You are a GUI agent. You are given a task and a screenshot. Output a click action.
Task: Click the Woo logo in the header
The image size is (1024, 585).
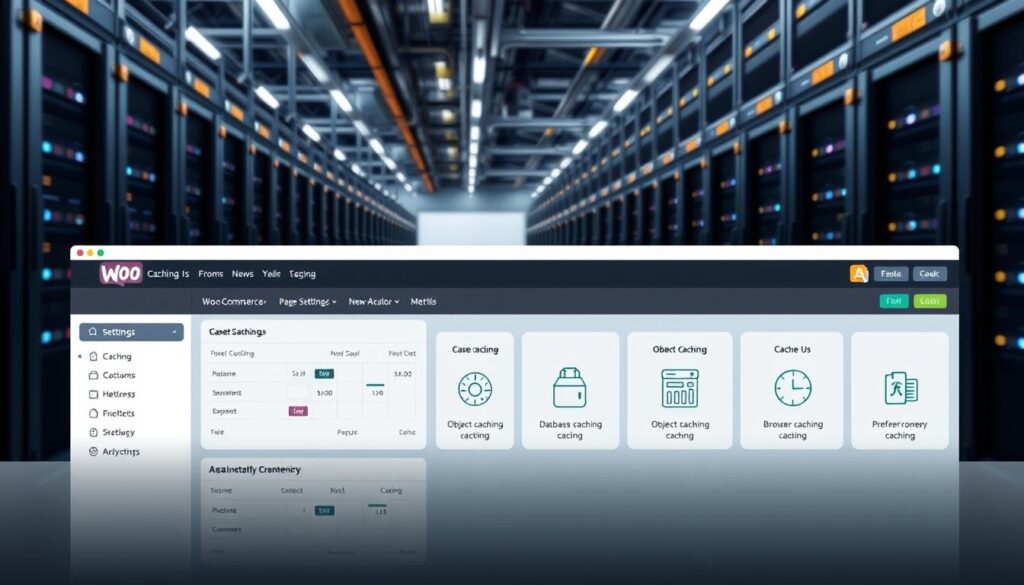(120, 274)
